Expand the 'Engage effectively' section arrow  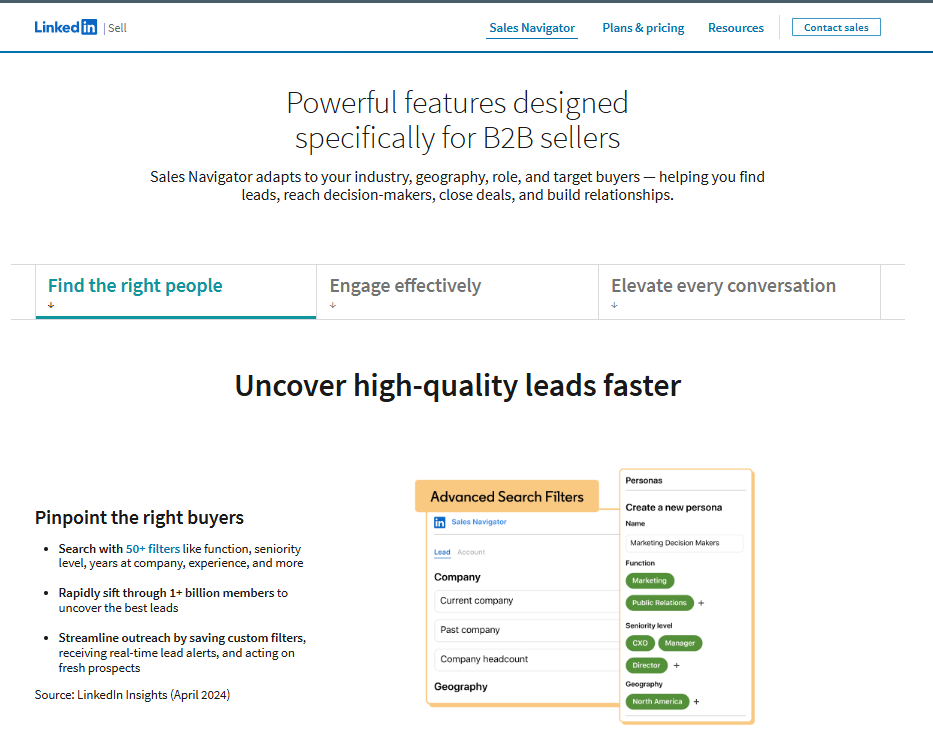[x=332, y=304]
